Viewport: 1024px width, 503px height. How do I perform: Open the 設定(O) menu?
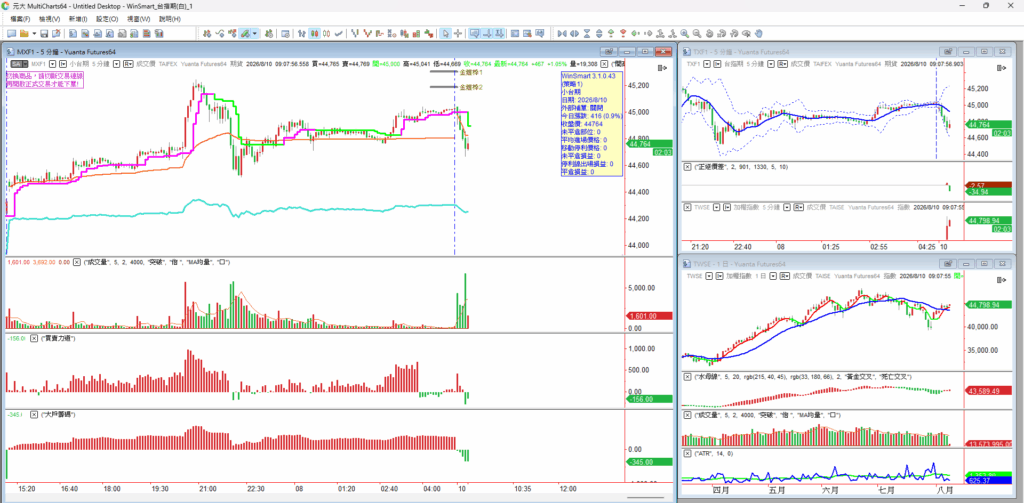107,19
